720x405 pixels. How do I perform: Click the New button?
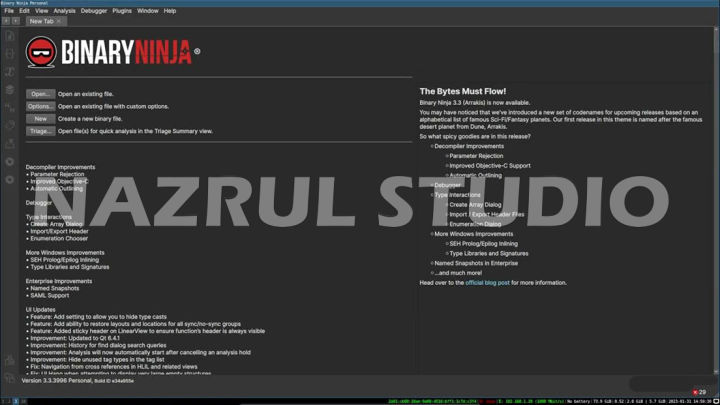40,119
